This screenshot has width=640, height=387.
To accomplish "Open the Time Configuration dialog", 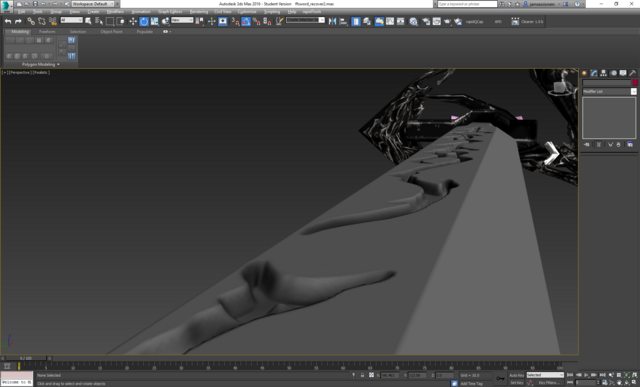I will tap(604, 383).
